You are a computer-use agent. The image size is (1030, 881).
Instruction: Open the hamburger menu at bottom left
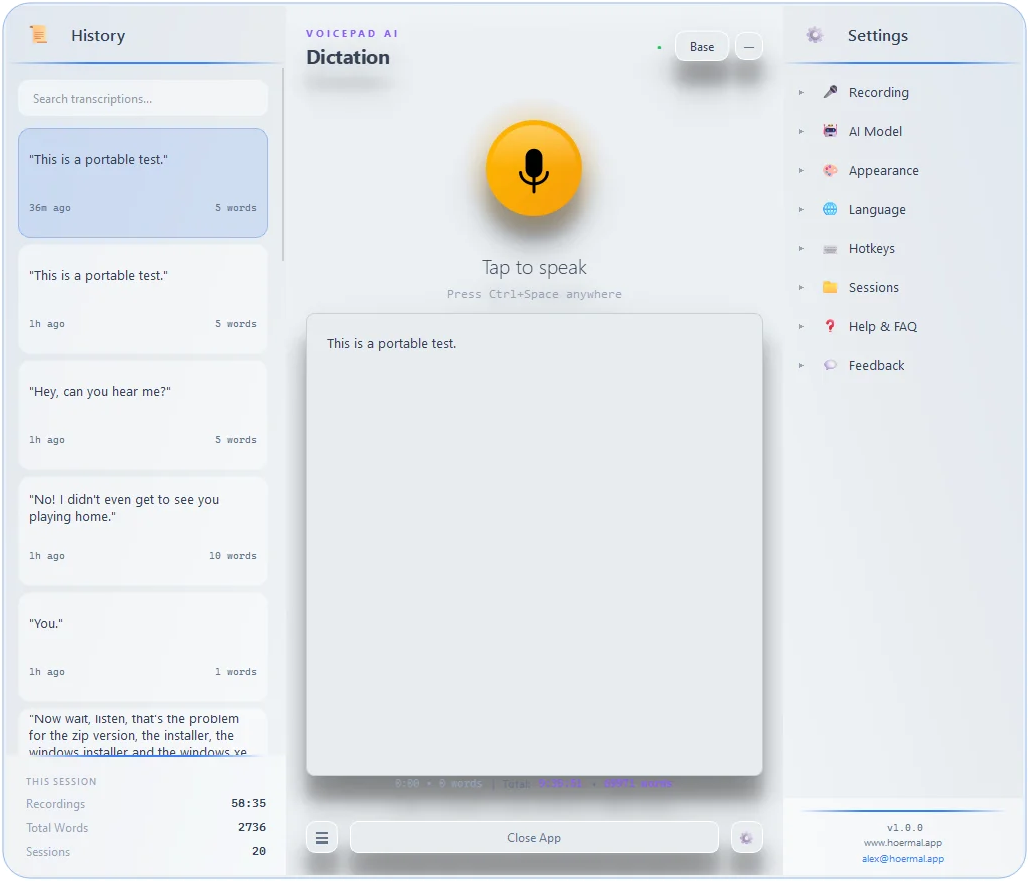[322, 838]
